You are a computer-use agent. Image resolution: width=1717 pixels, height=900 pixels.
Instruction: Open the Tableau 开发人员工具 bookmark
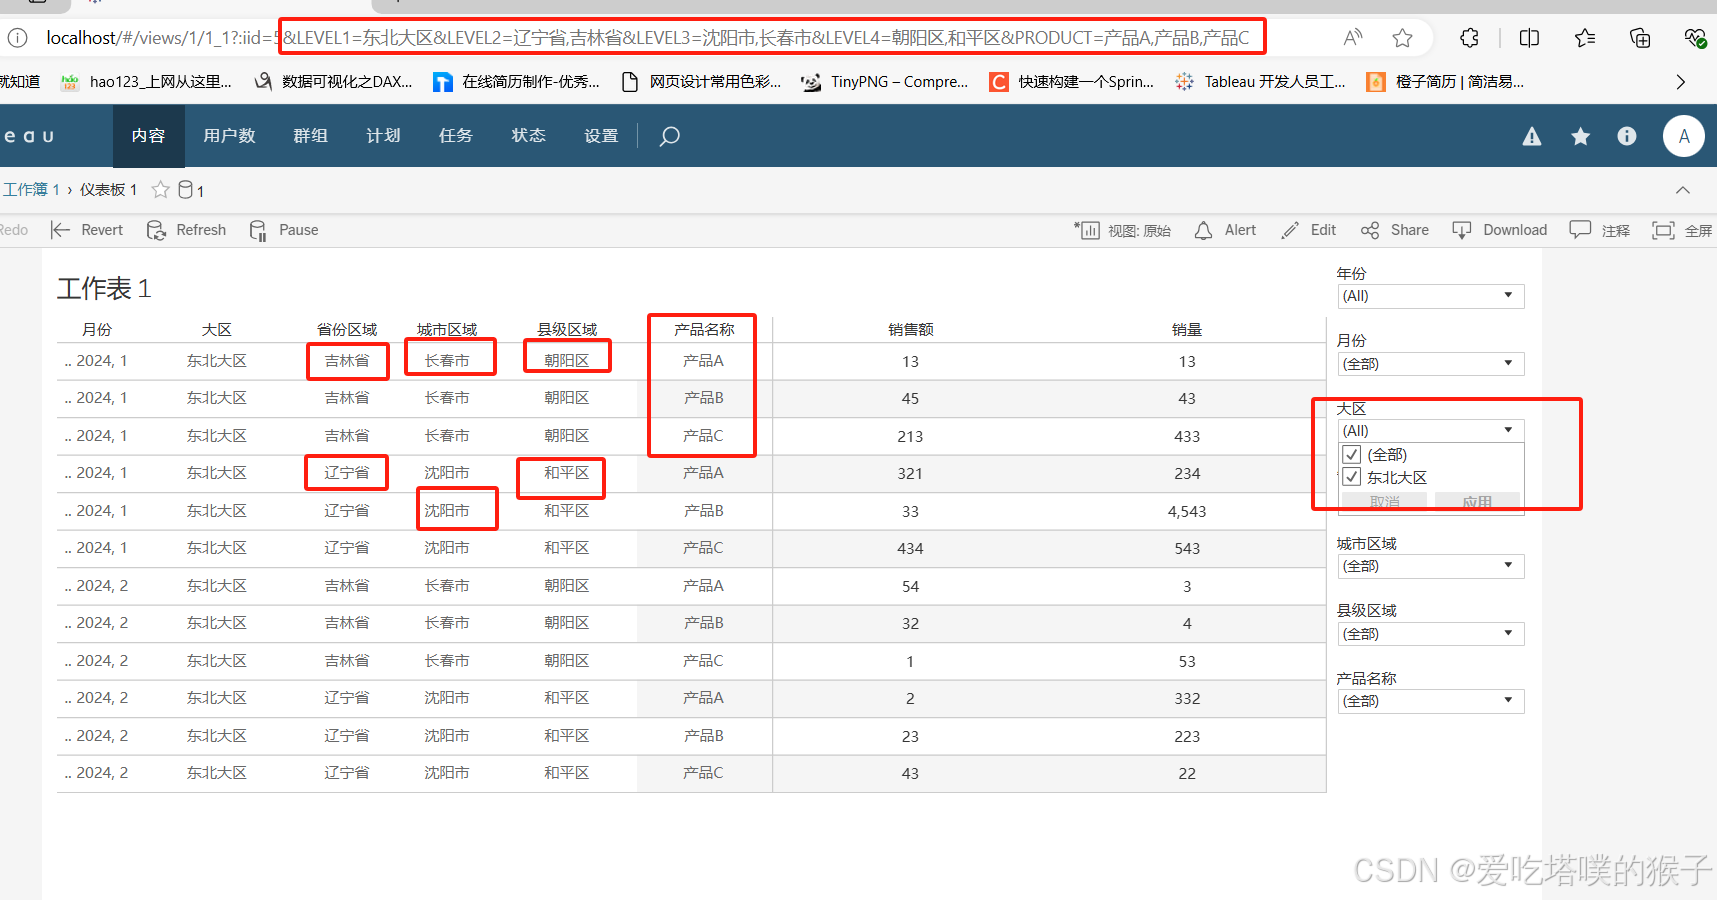point(1260,82)
